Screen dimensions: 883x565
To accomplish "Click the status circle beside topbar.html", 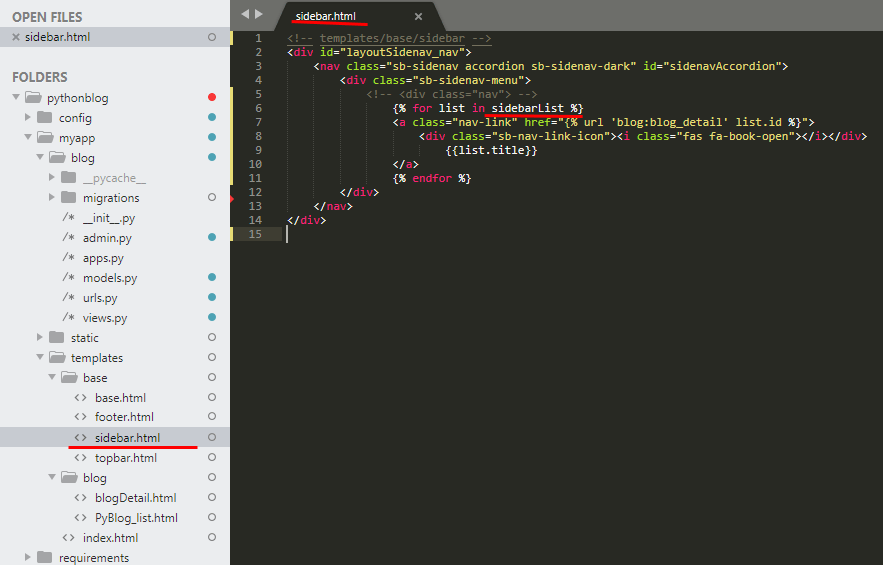I will coord(212,457).
